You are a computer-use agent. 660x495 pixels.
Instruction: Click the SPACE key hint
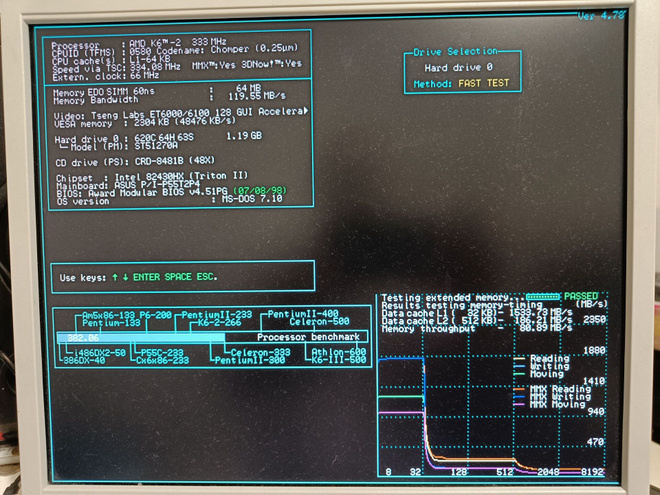178,277
